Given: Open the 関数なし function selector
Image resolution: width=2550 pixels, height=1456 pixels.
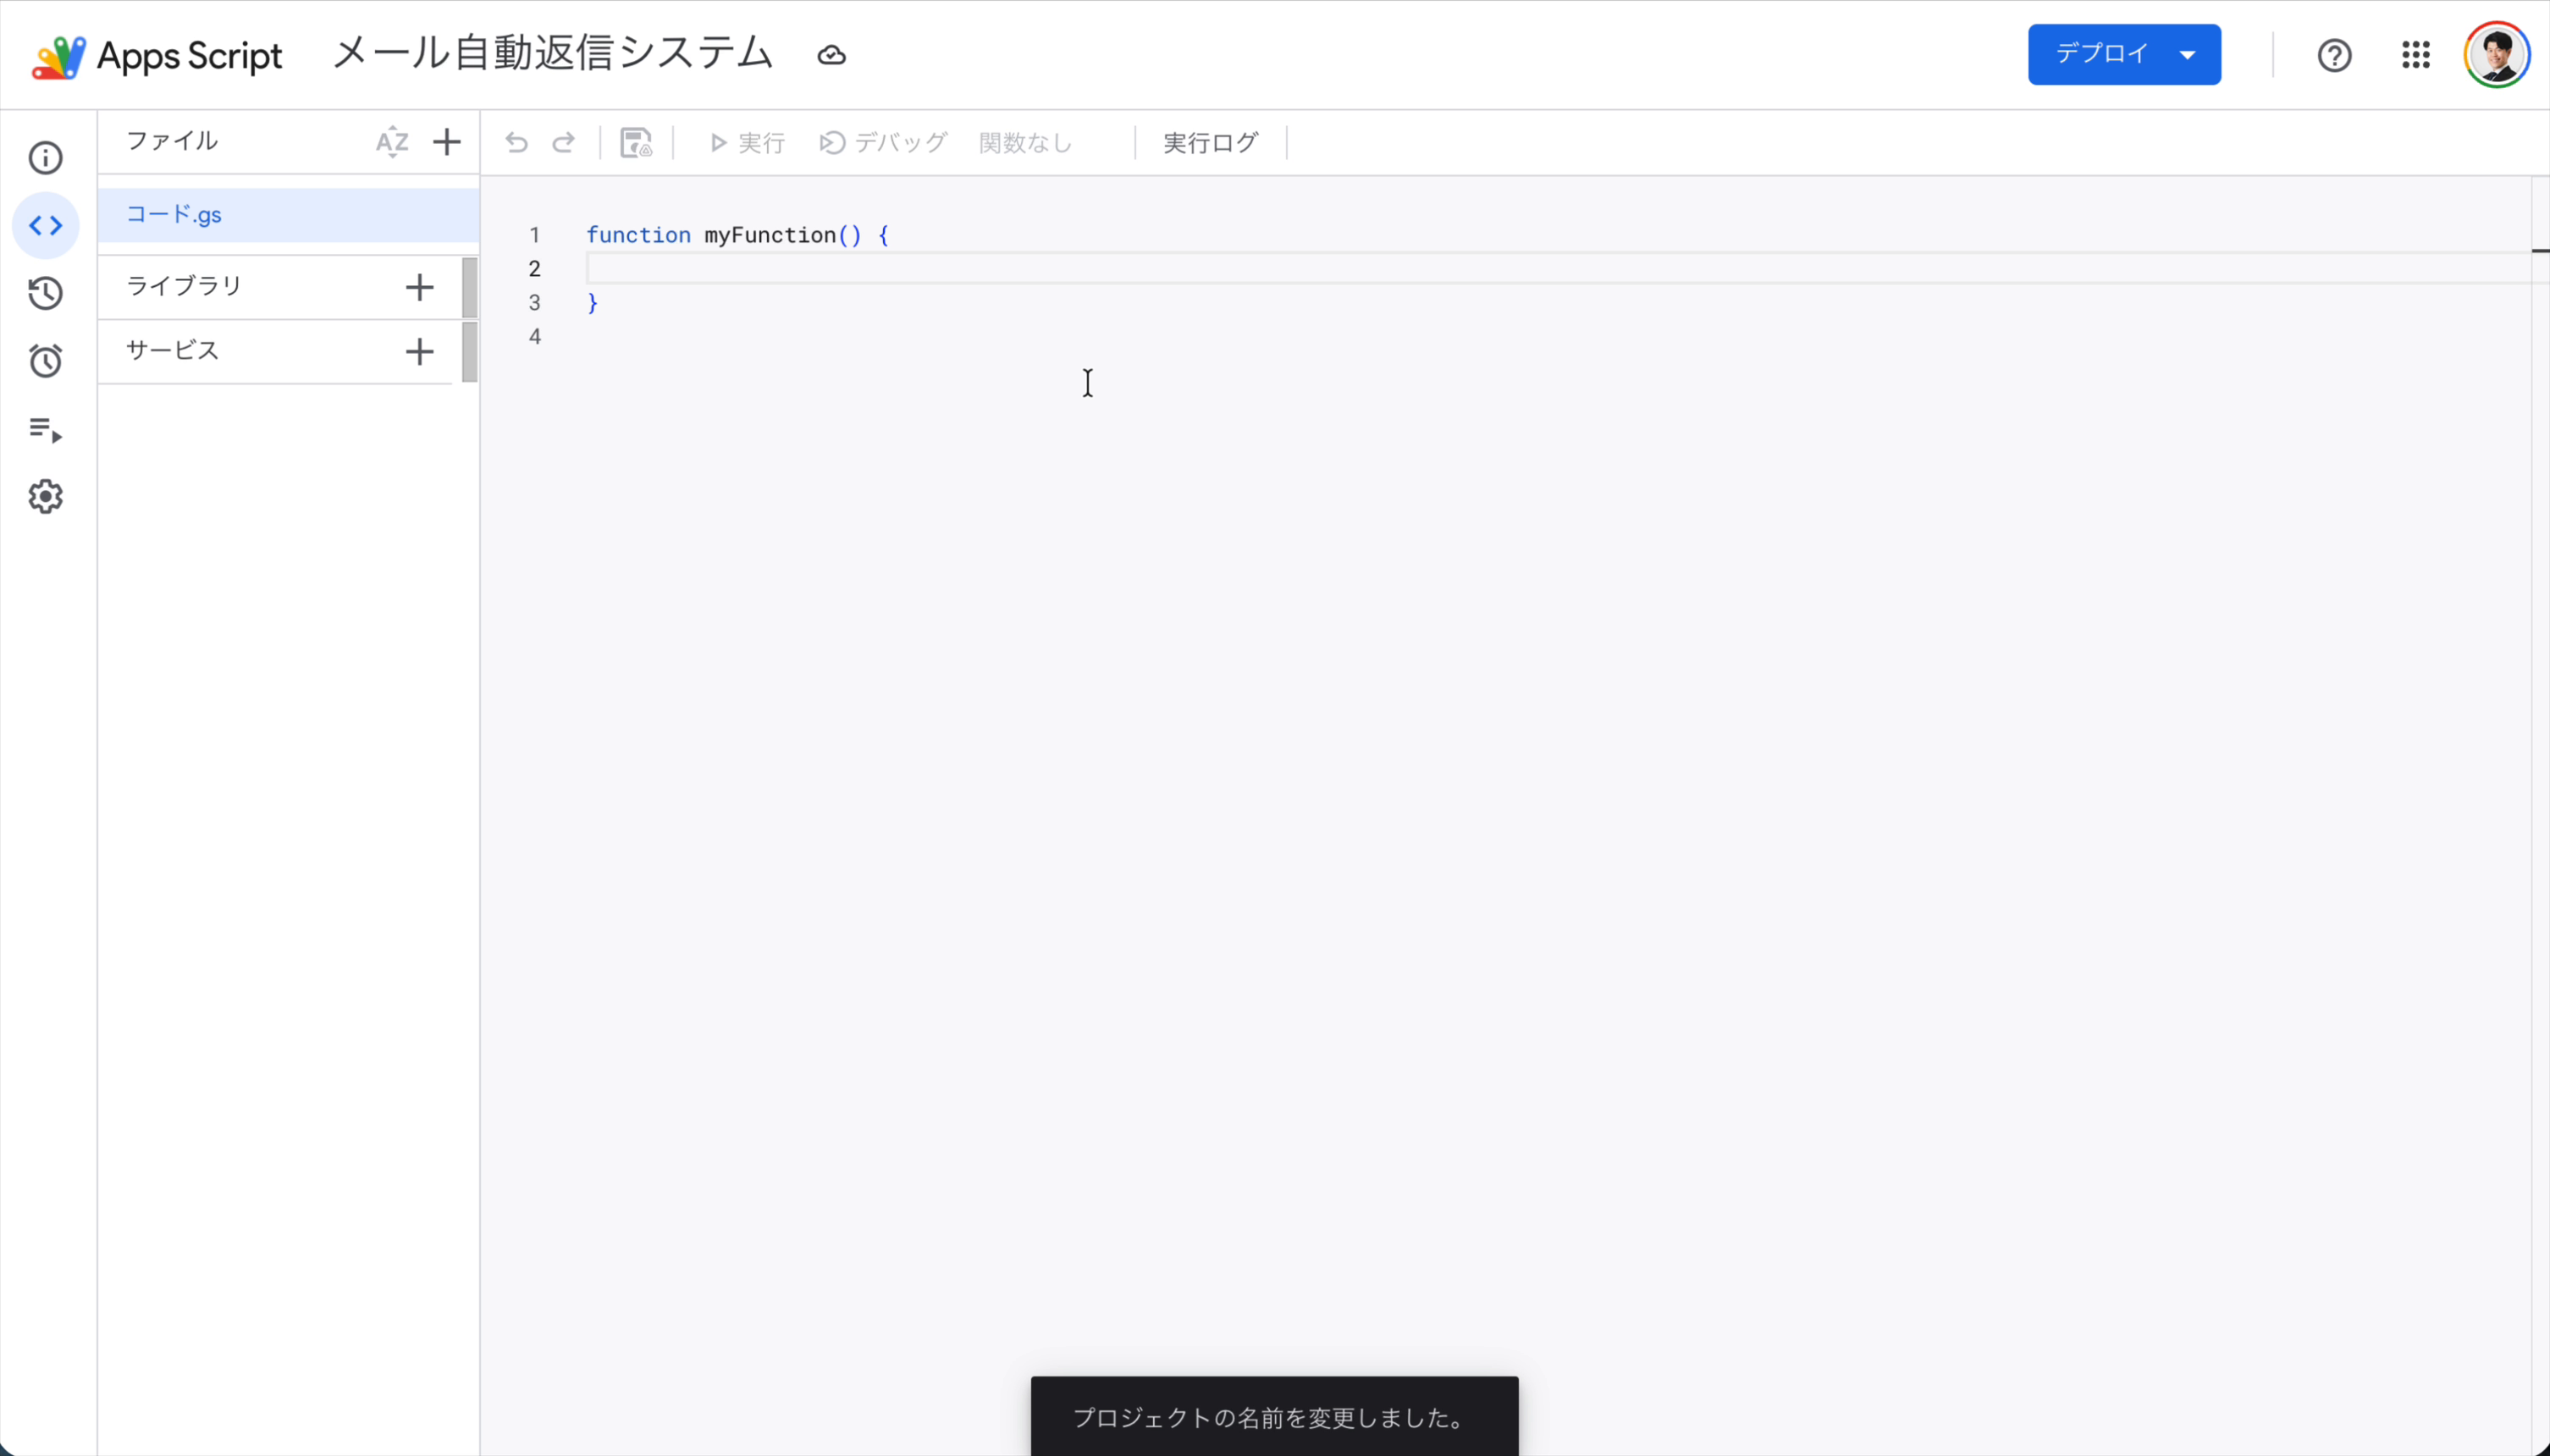Looking at the screenshot, I should 1024,143.
